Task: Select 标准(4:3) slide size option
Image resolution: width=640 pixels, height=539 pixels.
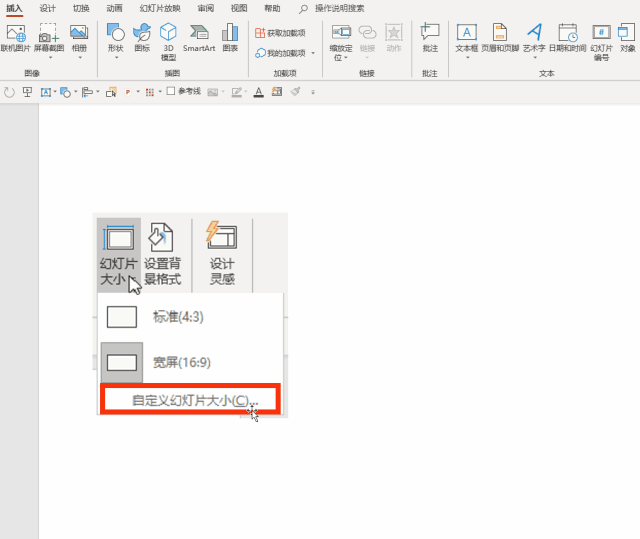Action: pos(191,317)
